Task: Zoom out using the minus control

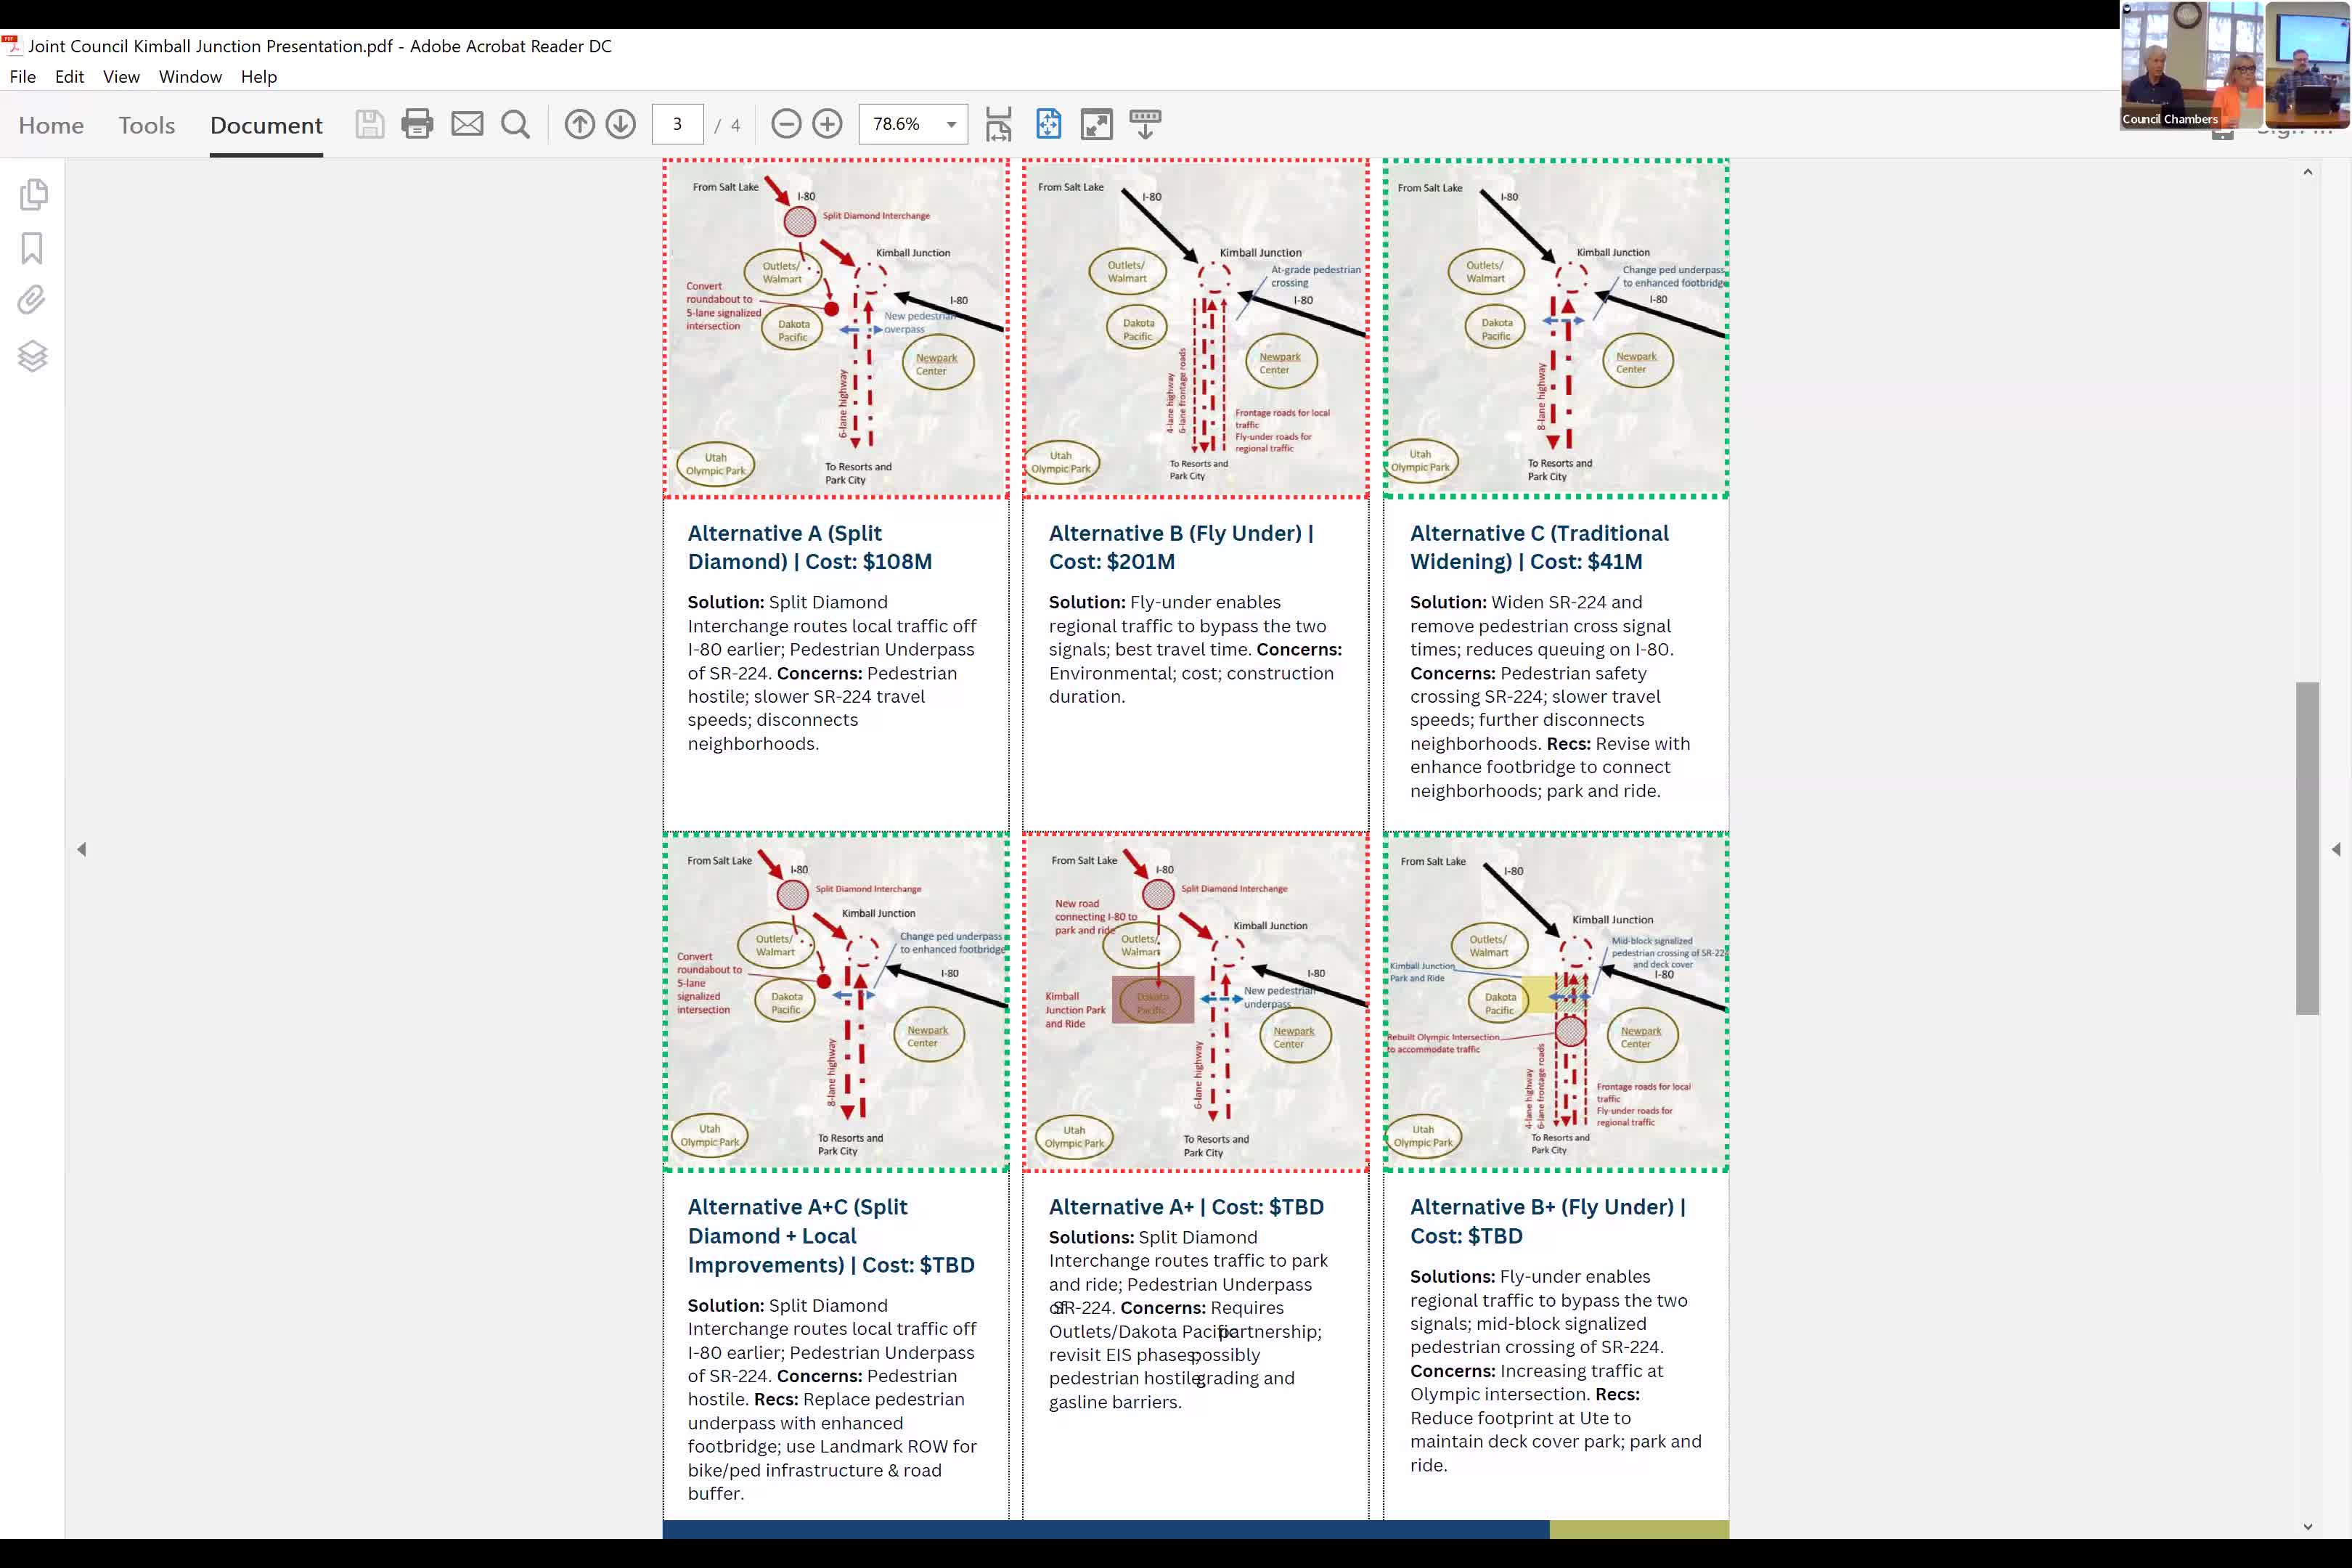Action: point(787,124)
